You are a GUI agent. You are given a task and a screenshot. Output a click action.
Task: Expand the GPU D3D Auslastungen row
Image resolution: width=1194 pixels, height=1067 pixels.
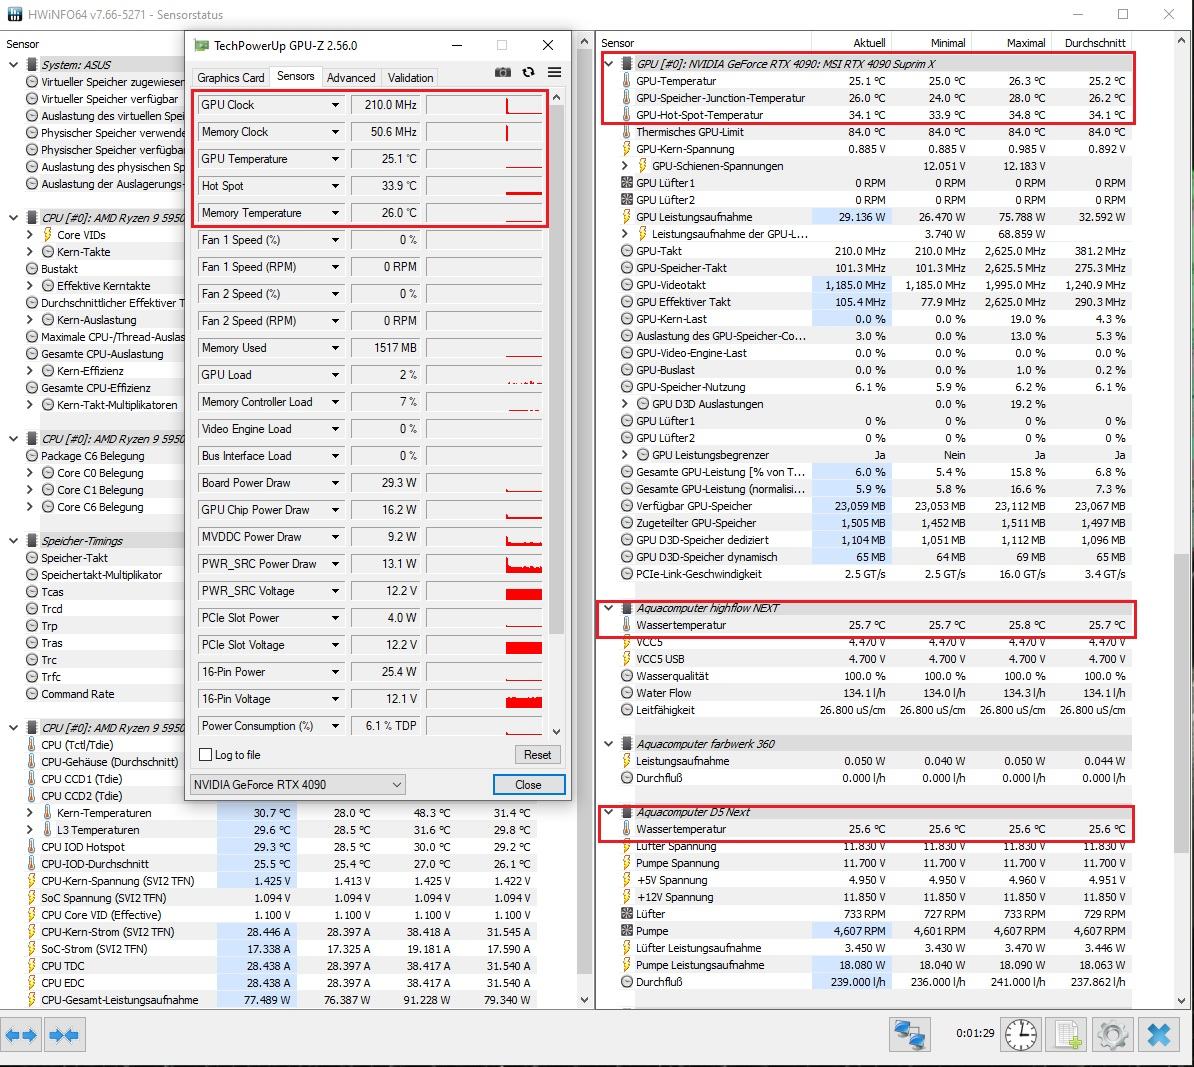(x=624, y=404)
